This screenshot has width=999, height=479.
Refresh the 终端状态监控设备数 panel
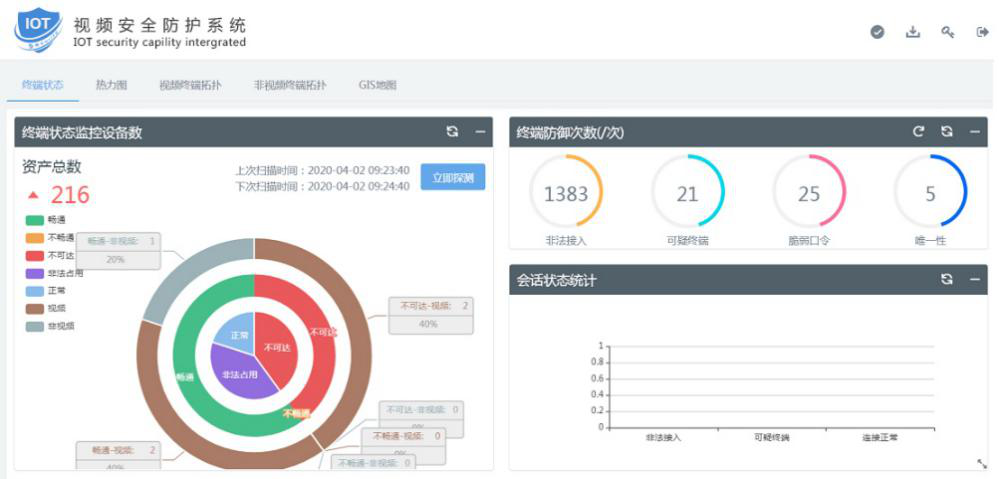tap(452, 132)
